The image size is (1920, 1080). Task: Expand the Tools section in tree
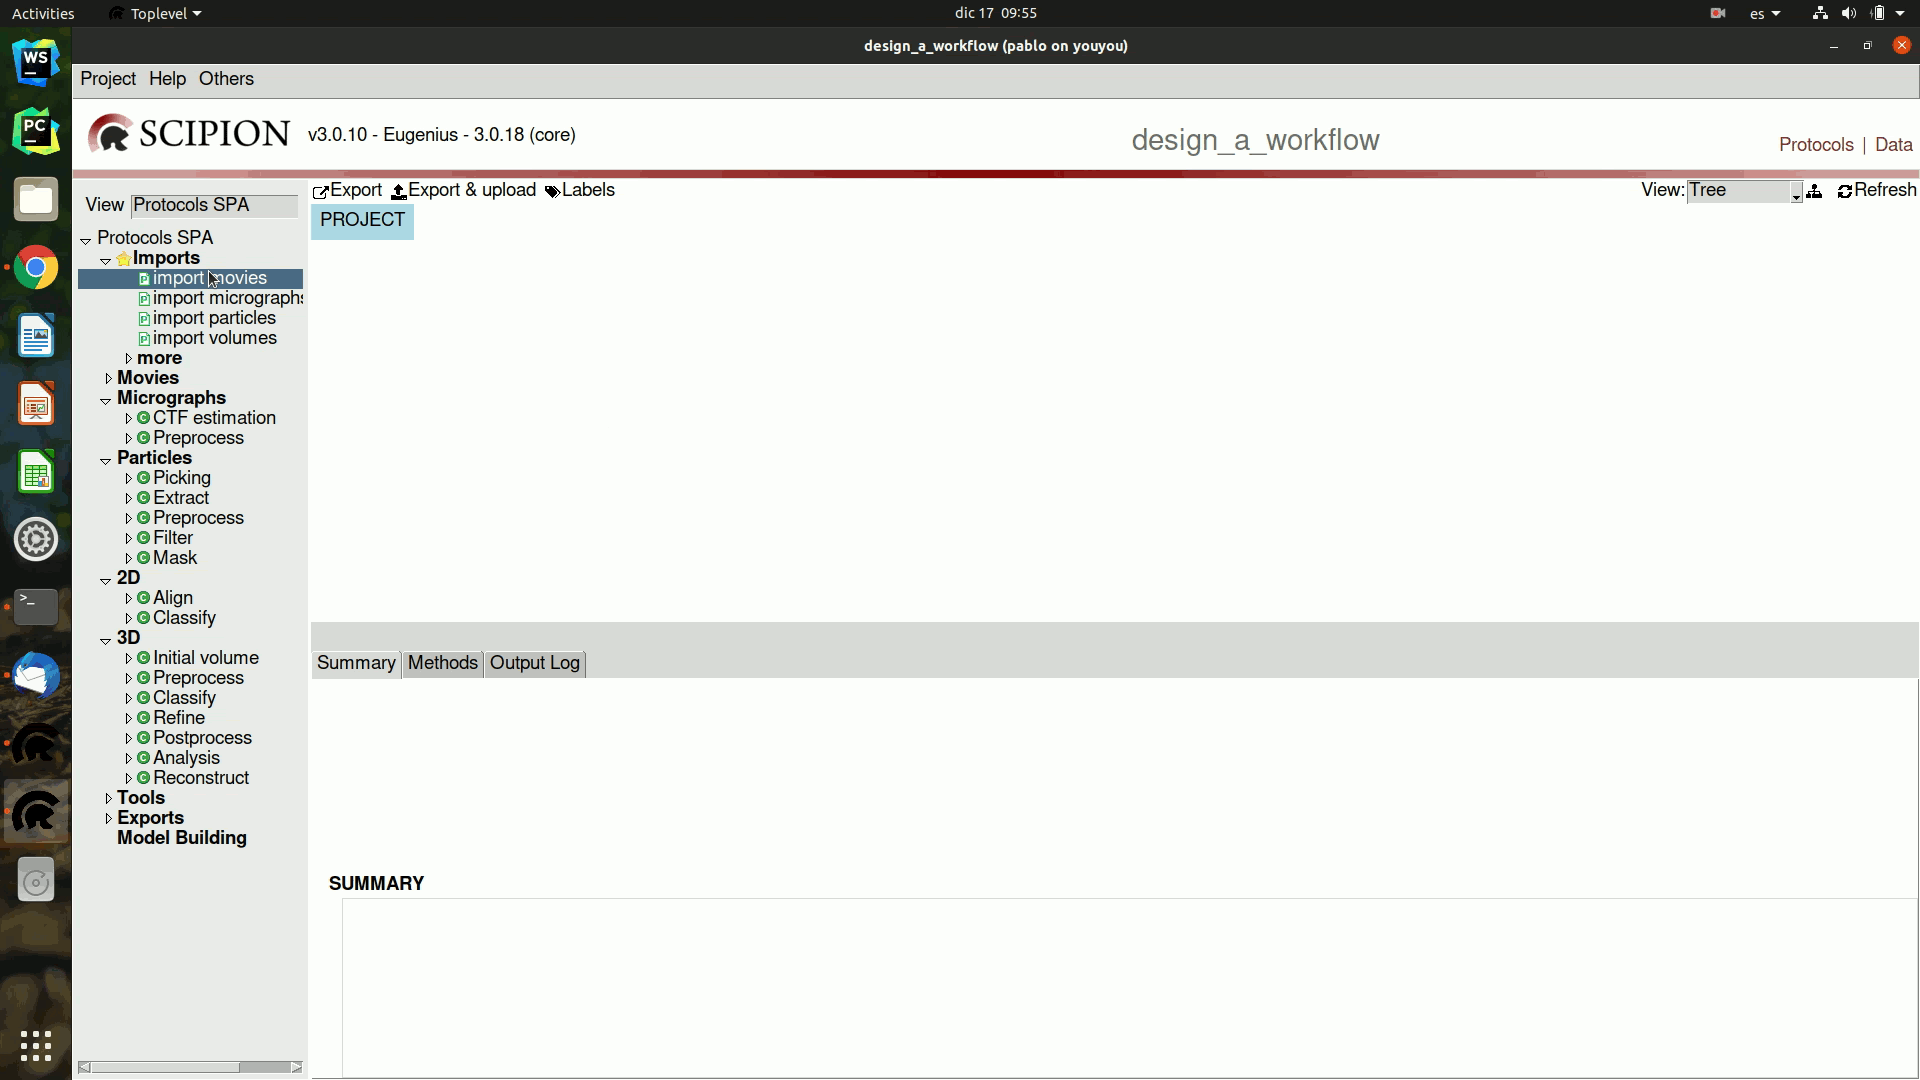pyautogui.click(x=108, y=798)
